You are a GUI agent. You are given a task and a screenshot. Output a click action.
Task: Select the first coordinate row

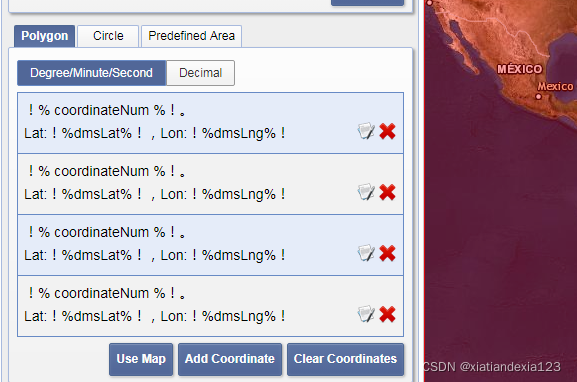210,123
